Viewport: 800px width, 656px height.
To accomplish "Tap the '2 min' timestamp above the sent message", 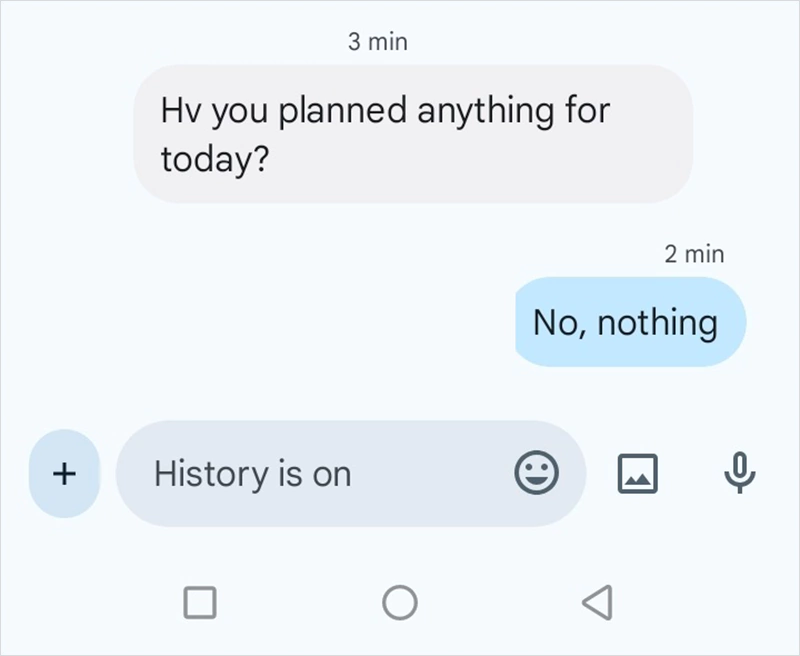I will tap(694, 254).
